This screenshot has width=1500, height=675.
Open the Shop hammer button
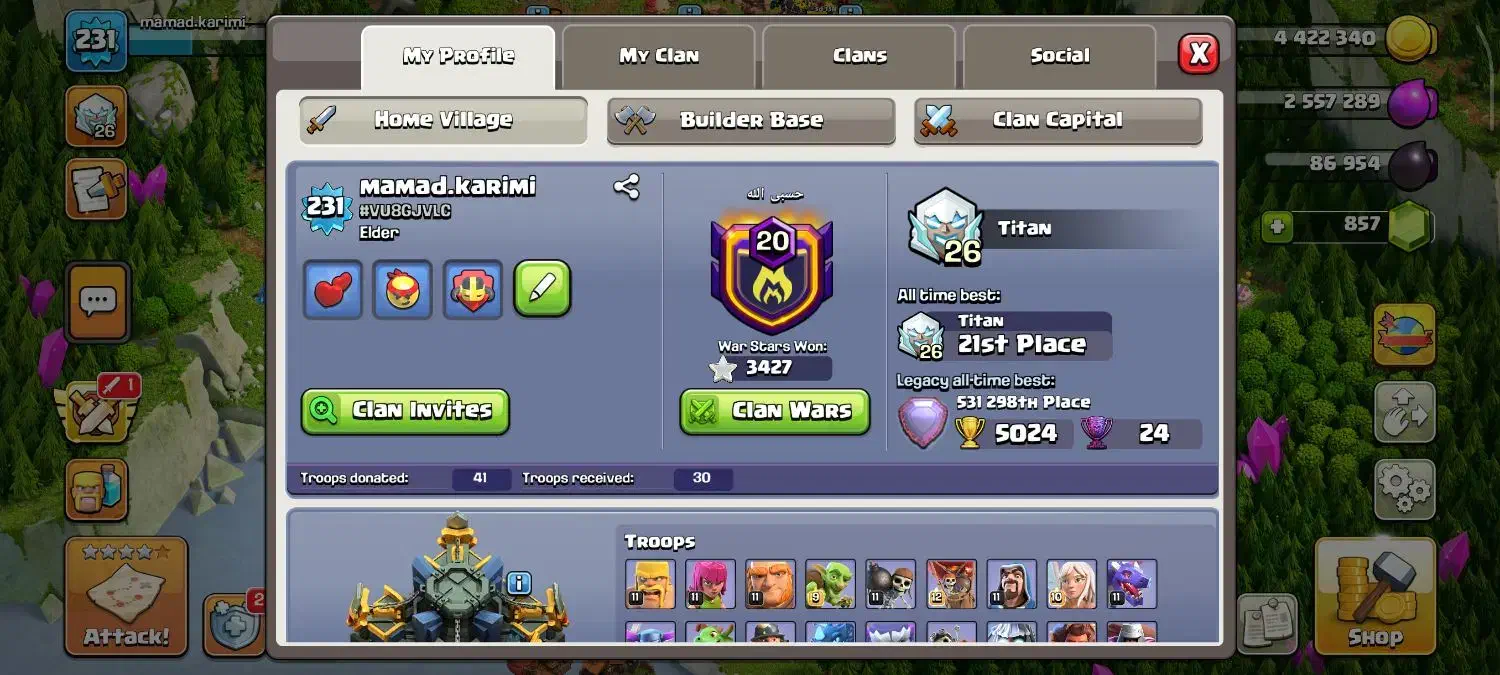pyautogui.click(x=1375, y=596)
